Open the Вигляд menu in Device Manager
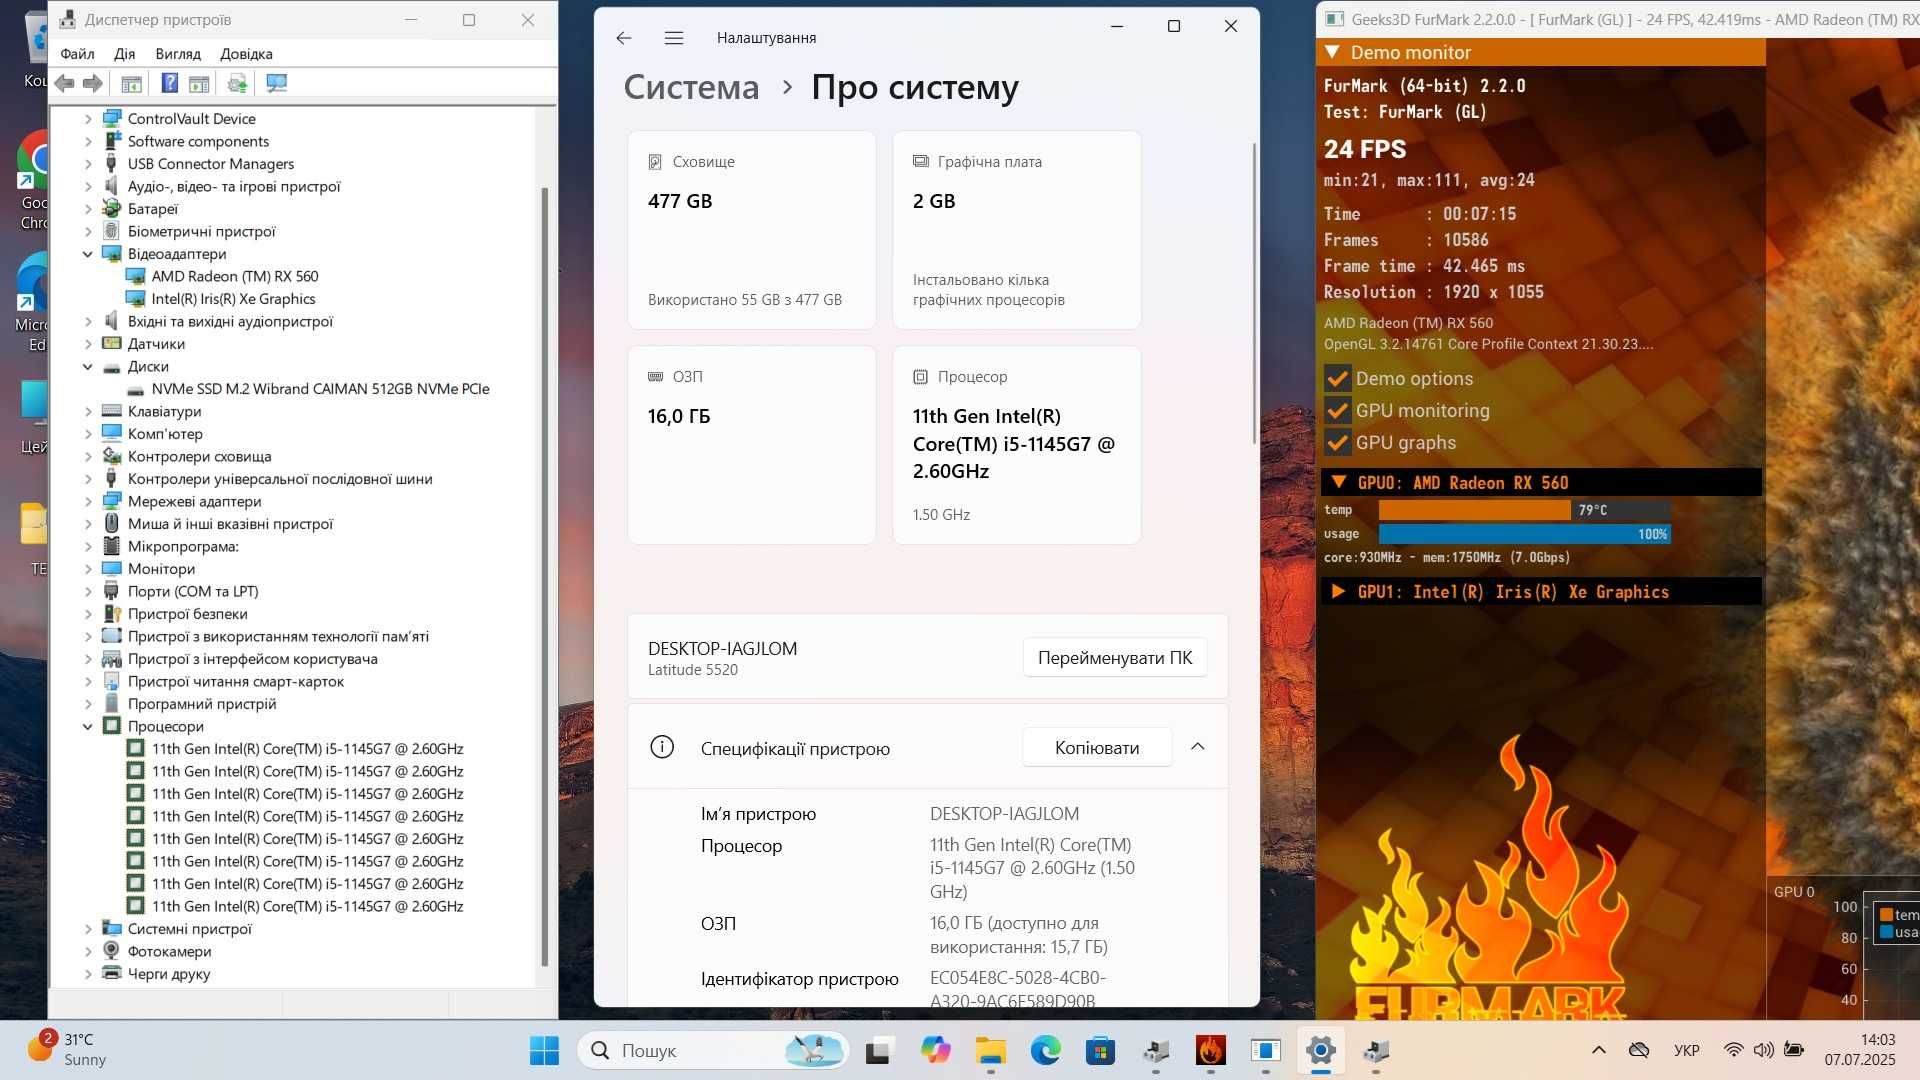 (178, 54)
